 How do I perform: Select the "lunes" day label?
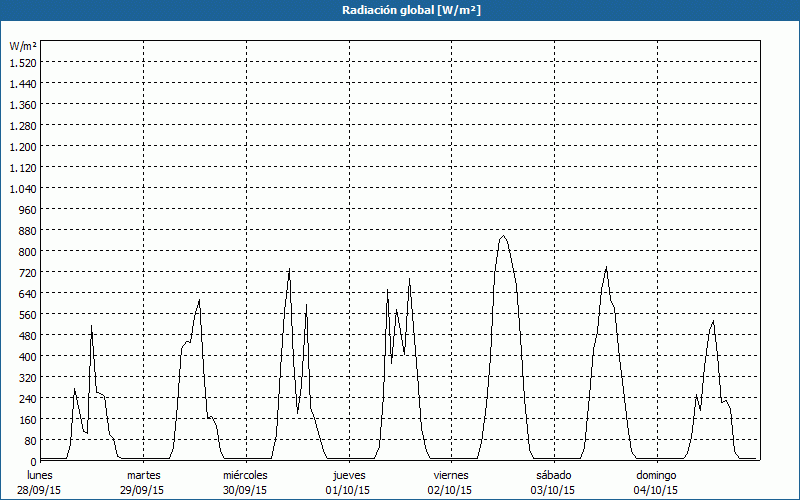pos(40,475)
